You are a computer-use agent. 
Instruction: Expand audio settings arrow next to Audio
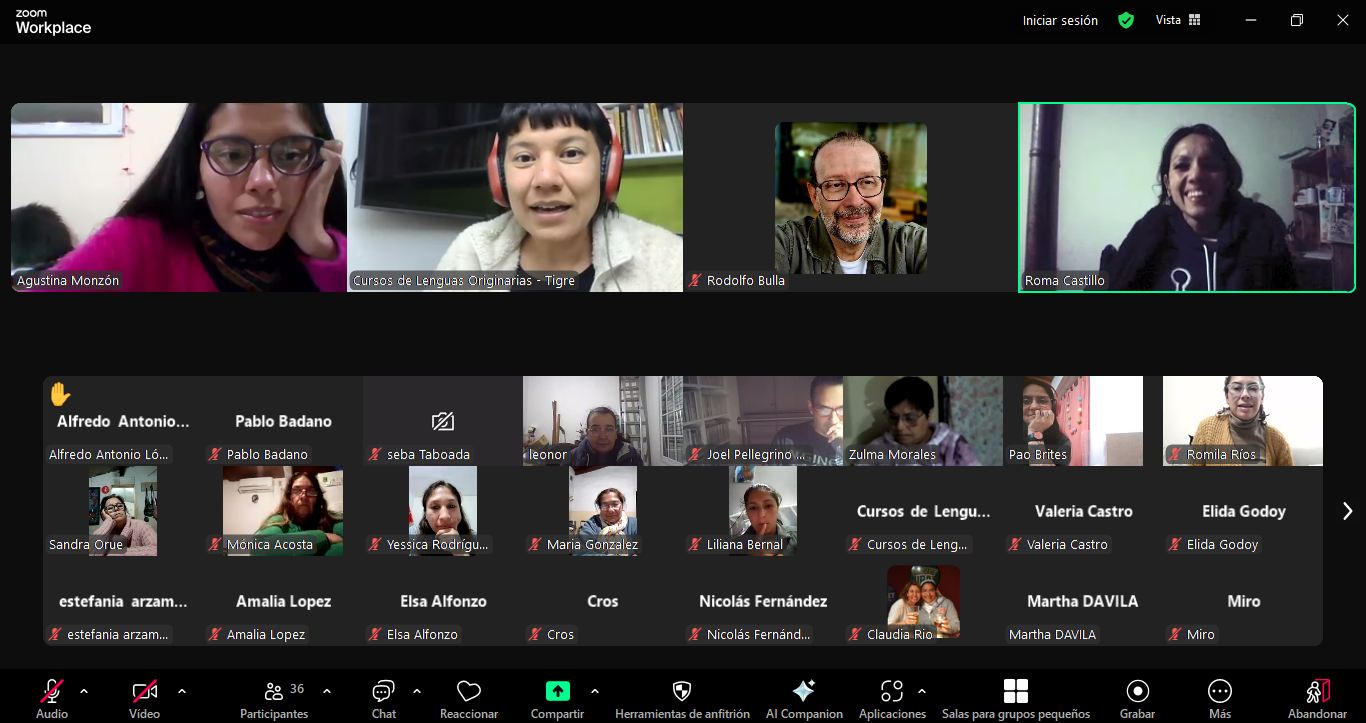[x=84, y=691]
